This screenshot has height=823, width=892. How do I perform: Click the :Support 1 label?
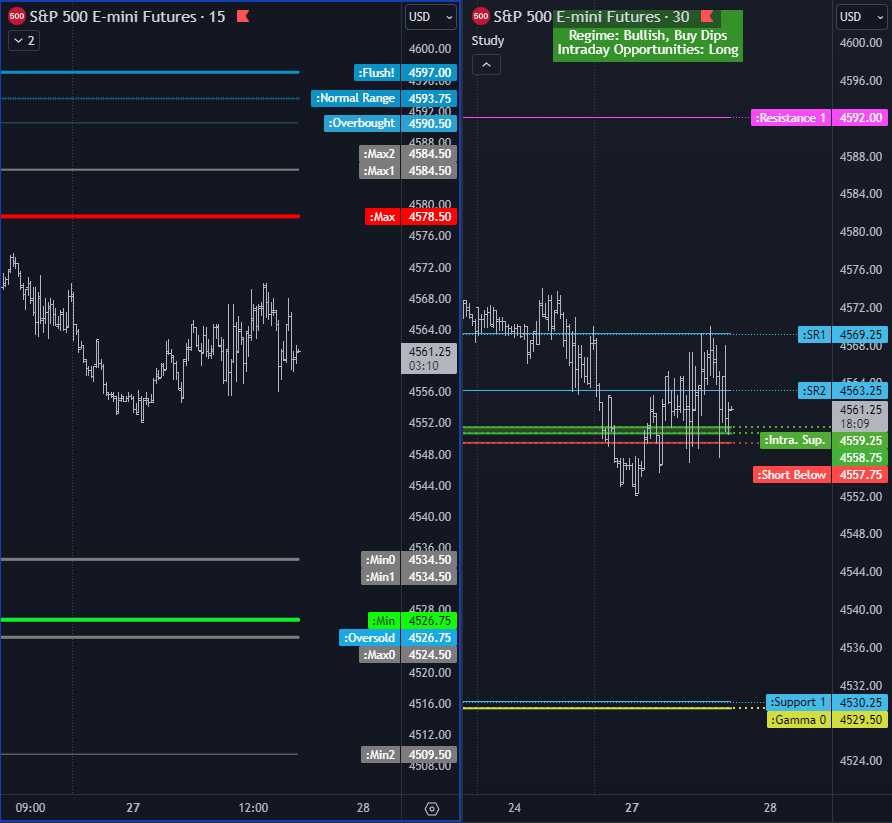coord(798,702)
